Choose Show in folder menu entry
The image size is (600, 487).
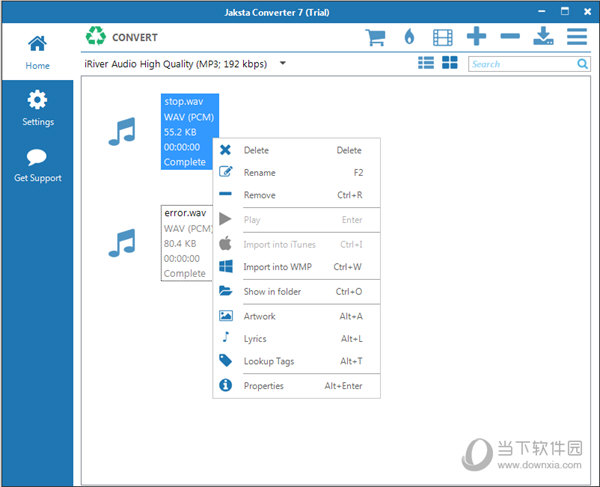click(x=296, y=292)
